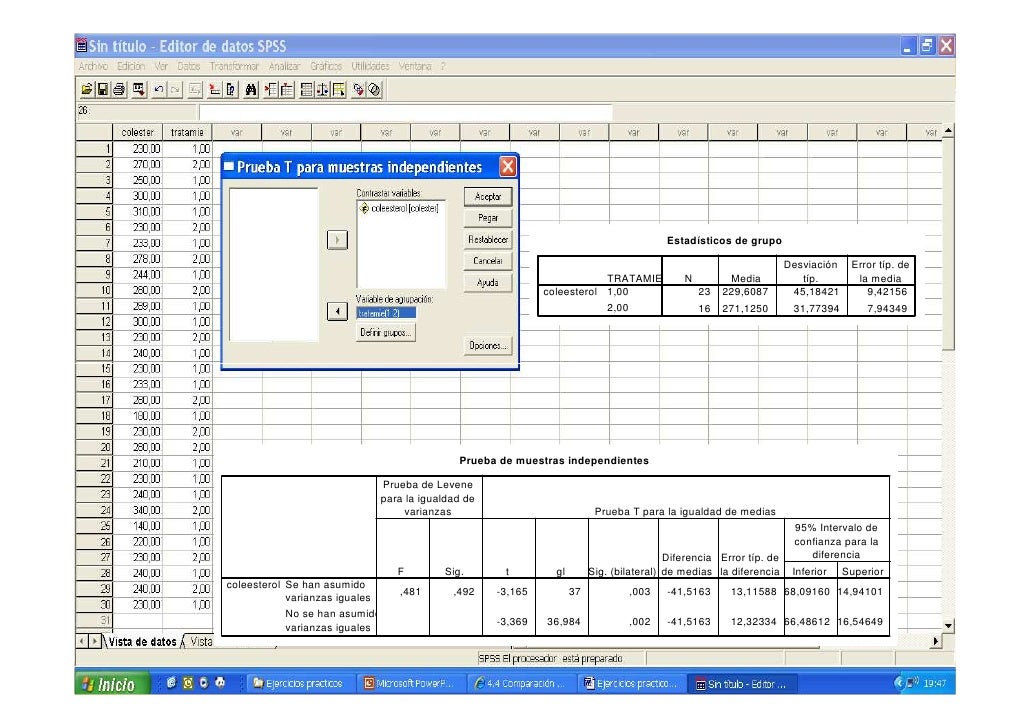Open the Ejercicios practicos folder taskbar item
This screenshot has height=728, width=1030.
(300, 684)
